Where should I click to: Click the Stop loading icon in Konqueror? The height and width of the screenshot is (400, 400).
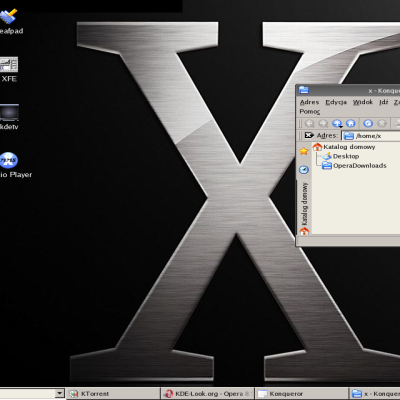[x=382, y=124]
